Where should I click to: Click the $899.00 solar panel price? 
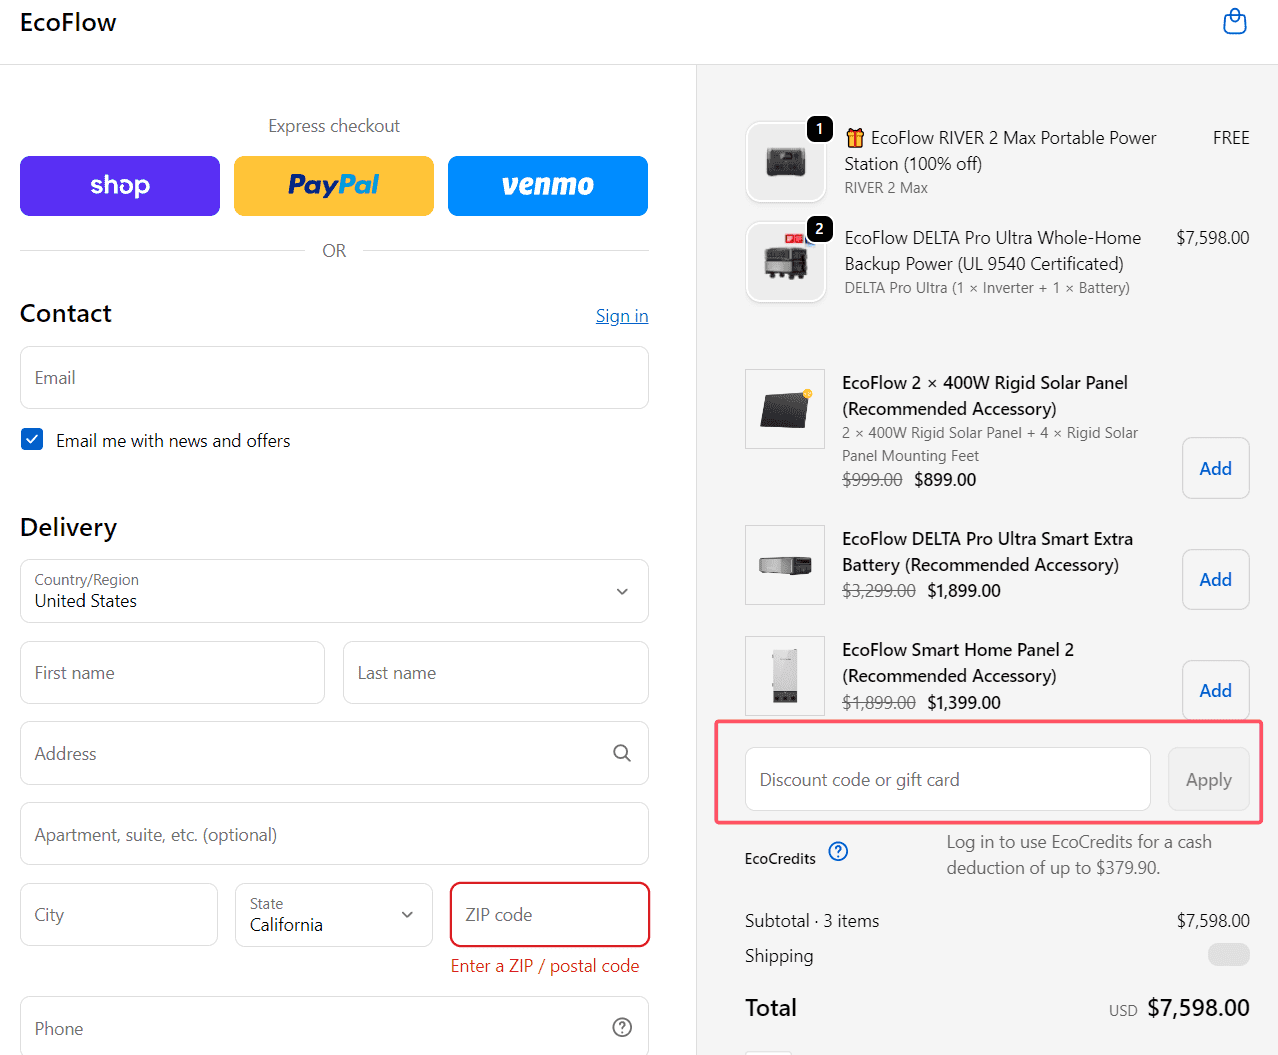tap(945, 480)
